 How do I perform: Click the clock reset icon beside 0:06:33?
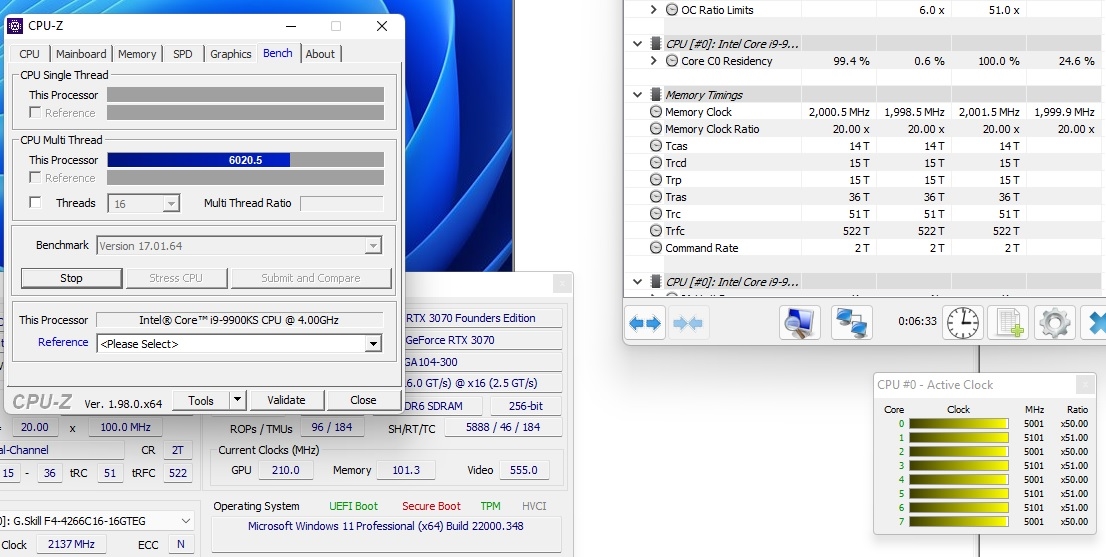[963, 323]
